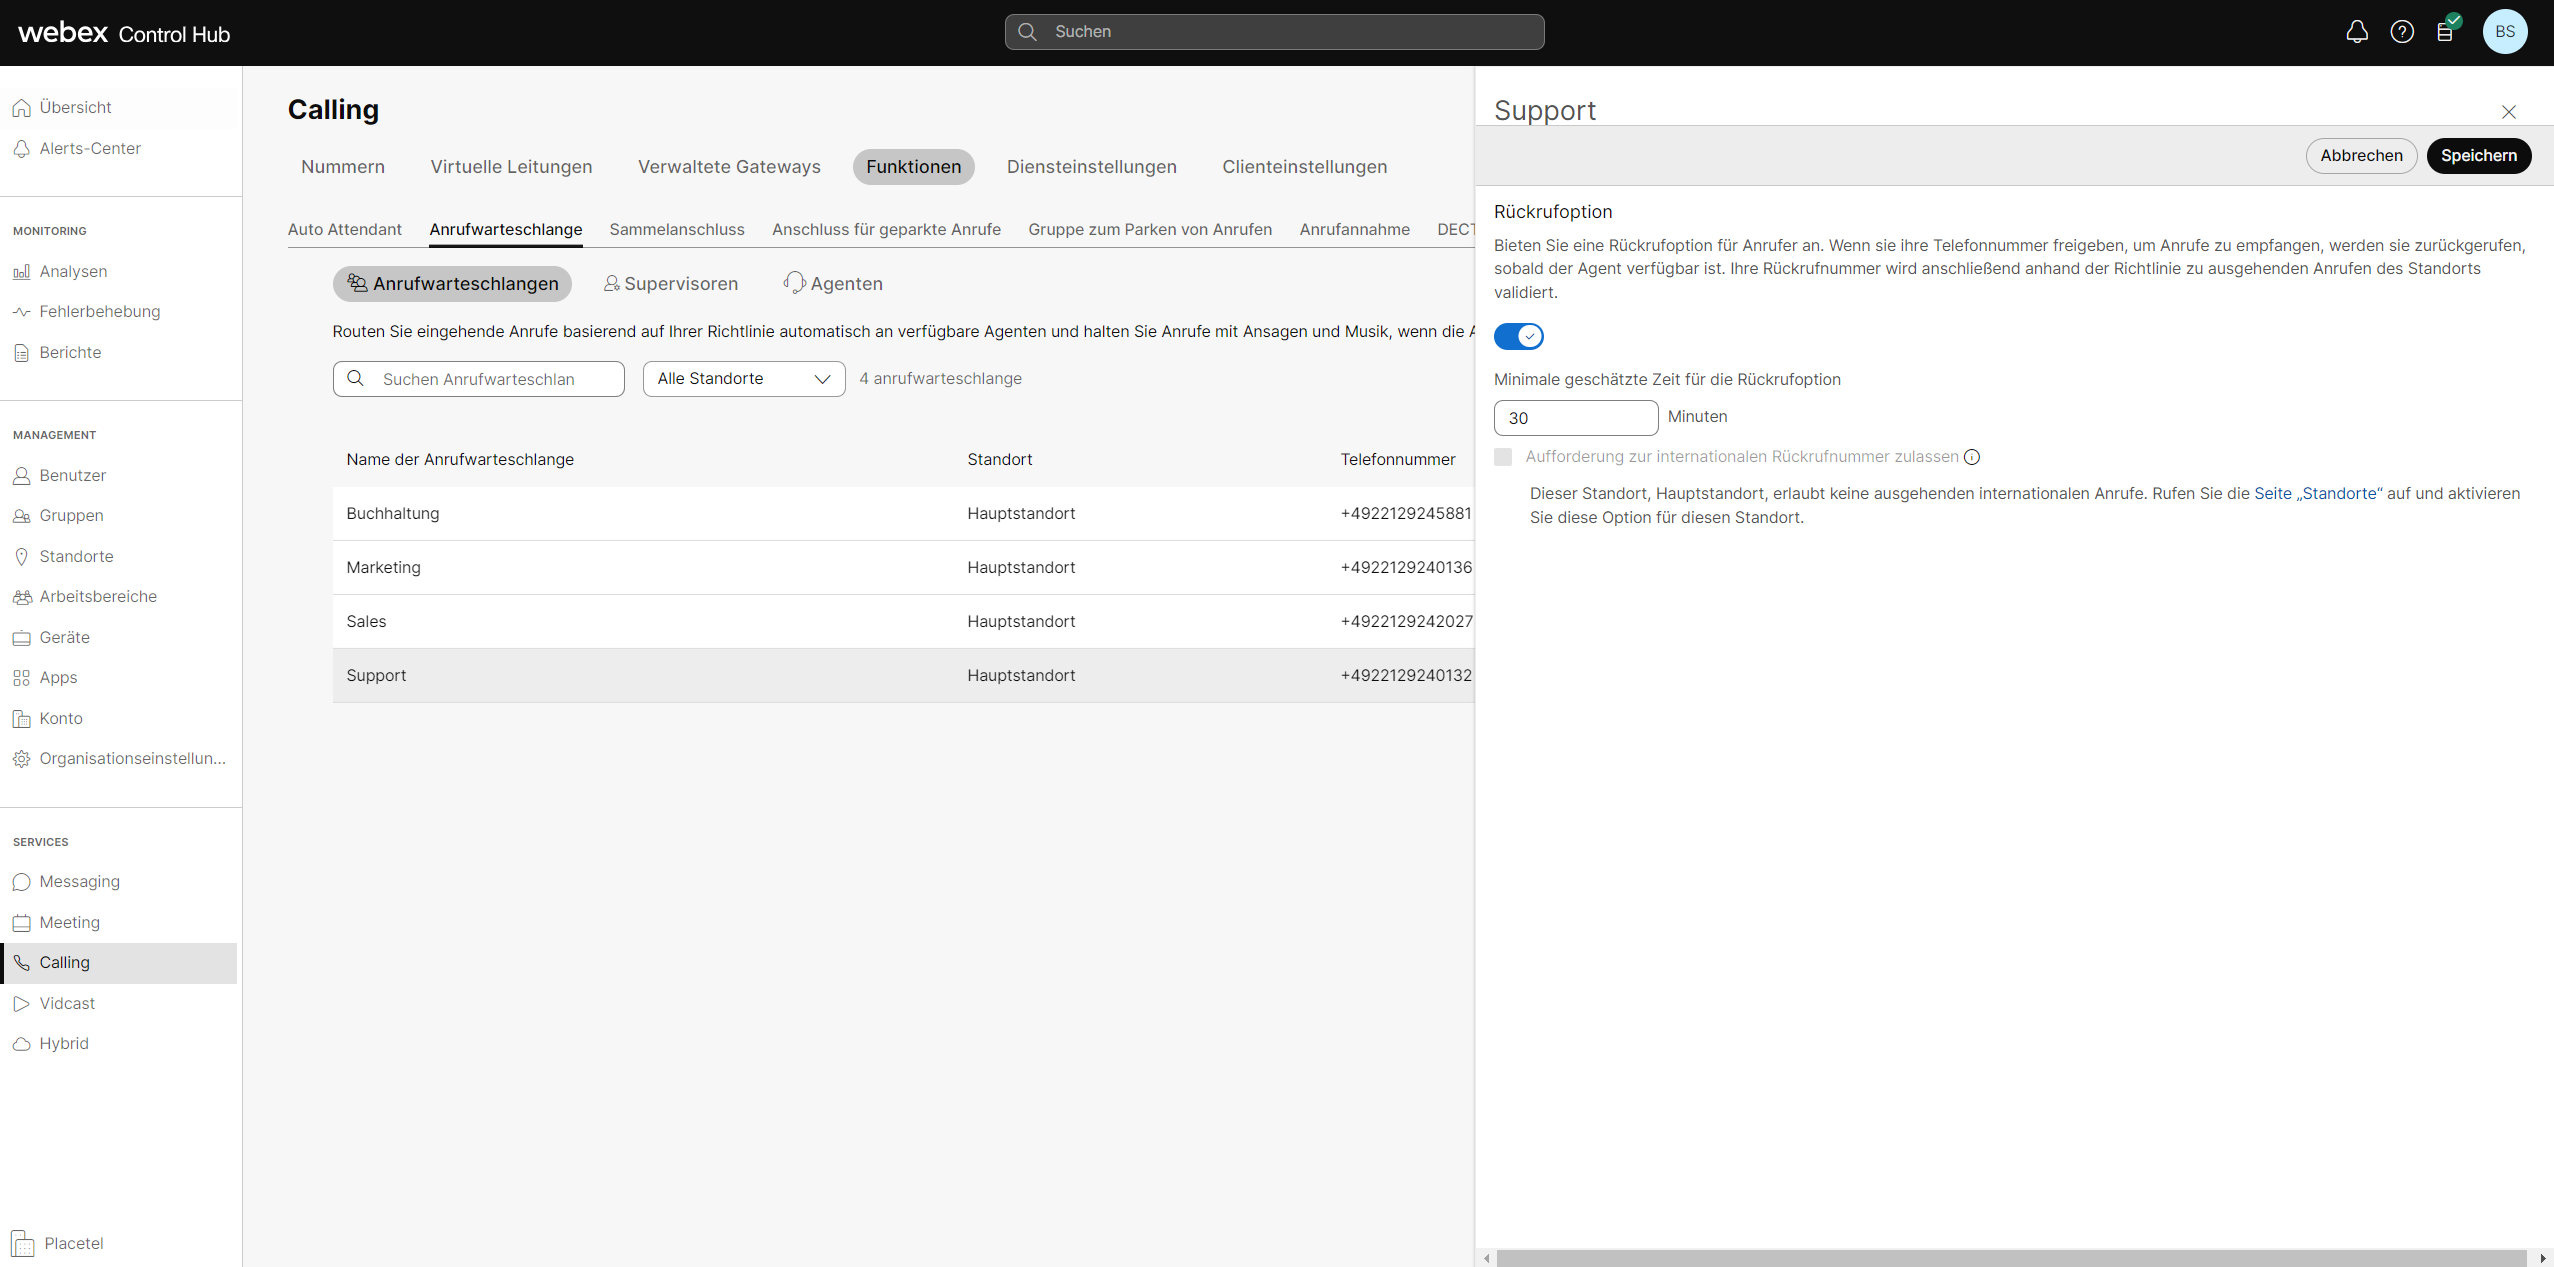The image size is (2554, 1267).
Task: Focus the Minuten callback time field
Action: tap(1575, 418)
